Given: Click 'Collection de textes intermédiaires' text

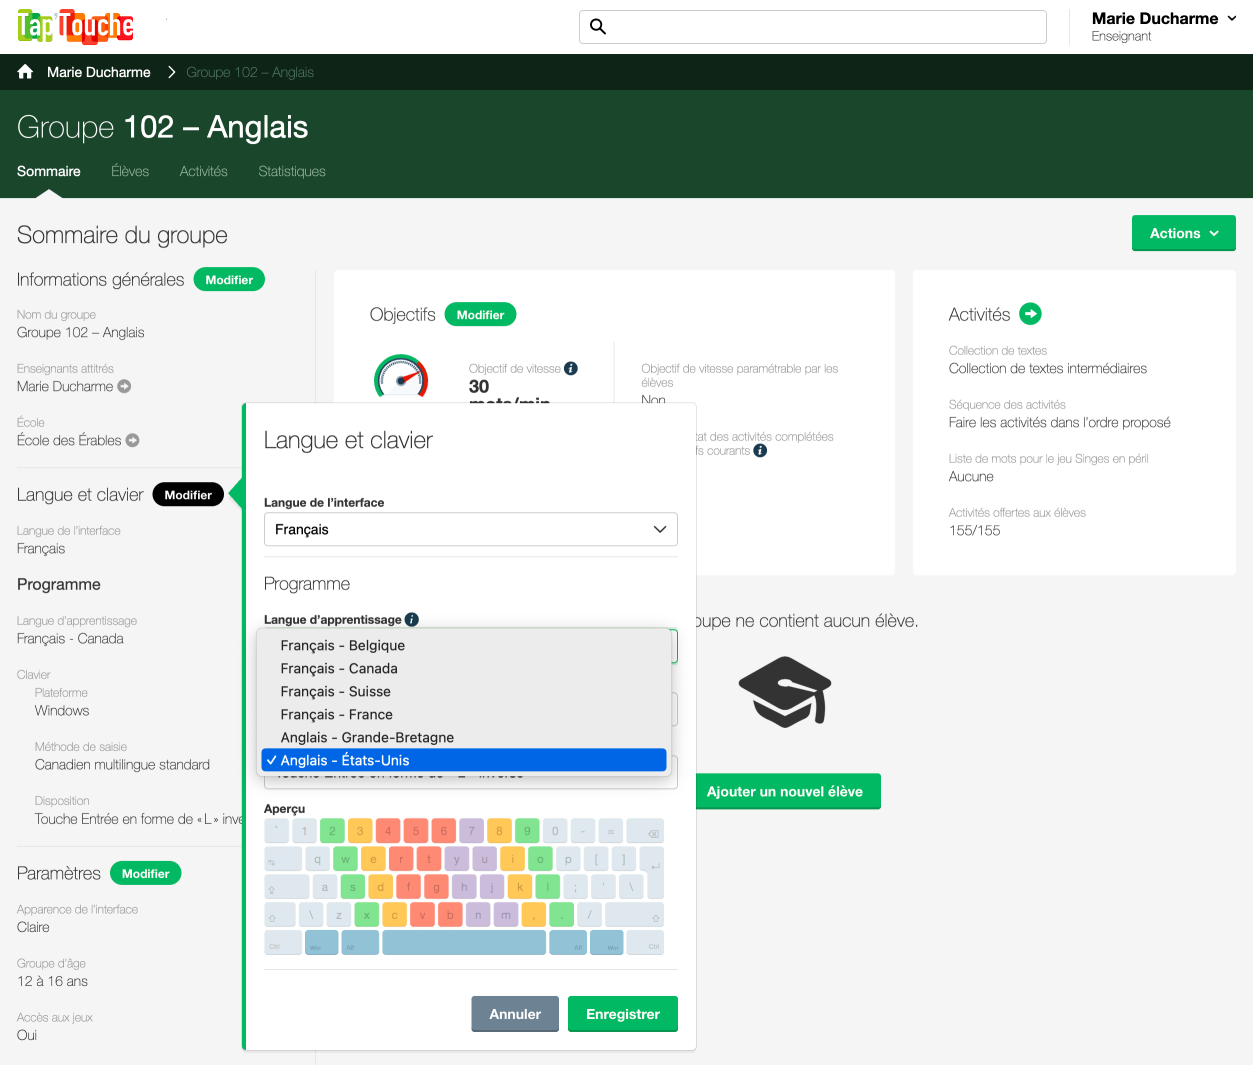Looking at the screenshot, I should coord(1048,368).
